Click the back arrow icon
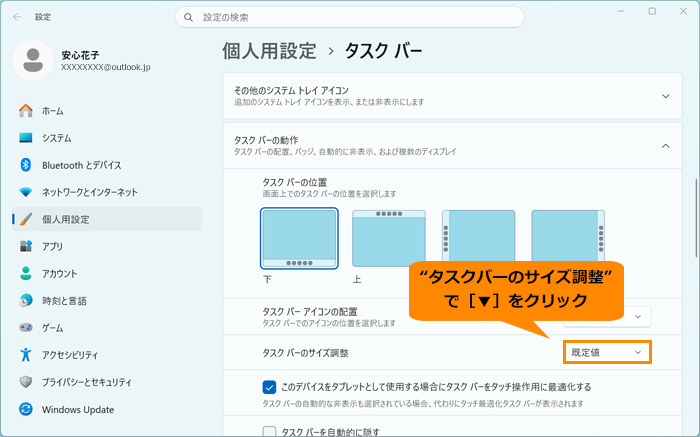The height and width of the screenshot is (437, 700). point(17,17)
